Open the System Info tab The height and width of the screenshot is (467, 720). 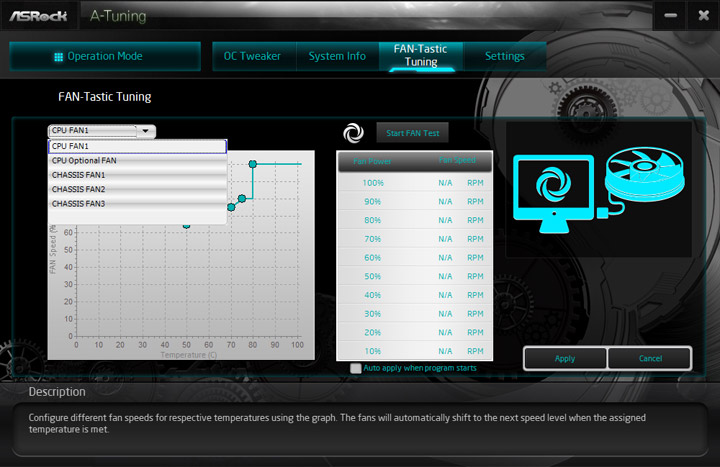tap(338, 56)
